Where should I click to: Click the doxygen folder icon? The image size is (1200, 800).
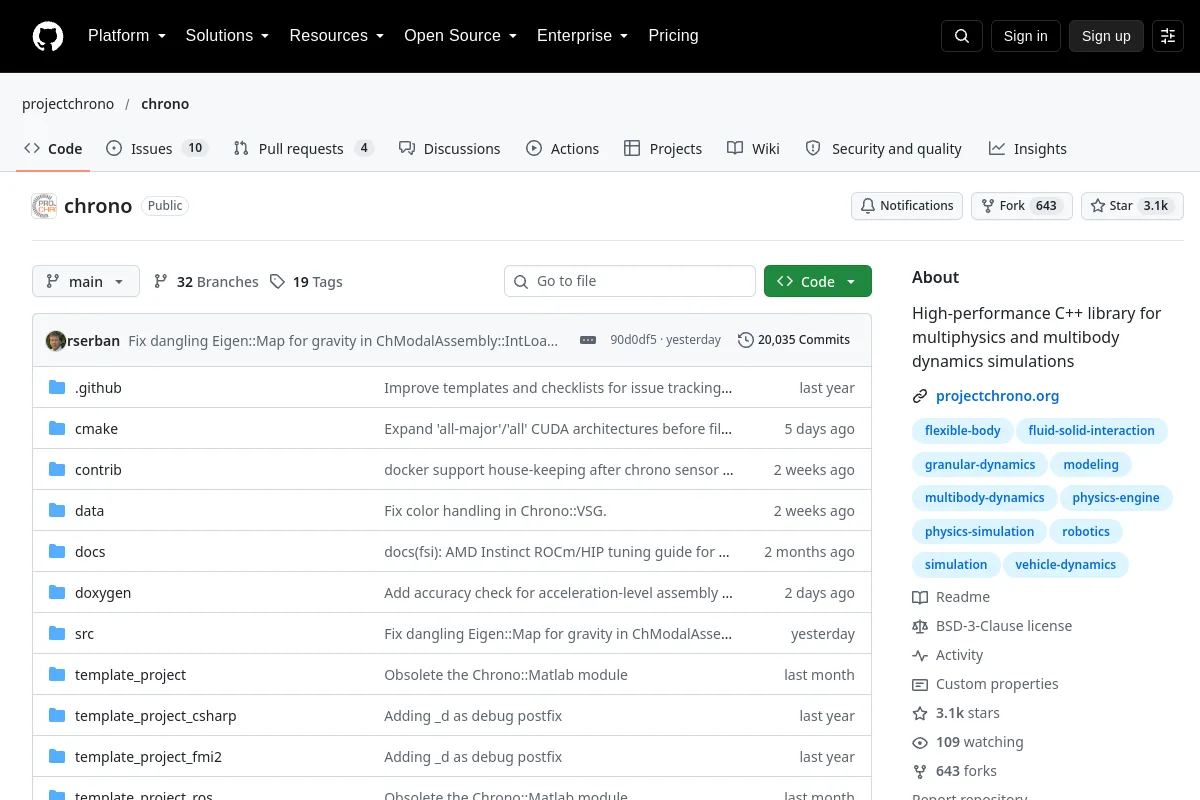point(57,592)
